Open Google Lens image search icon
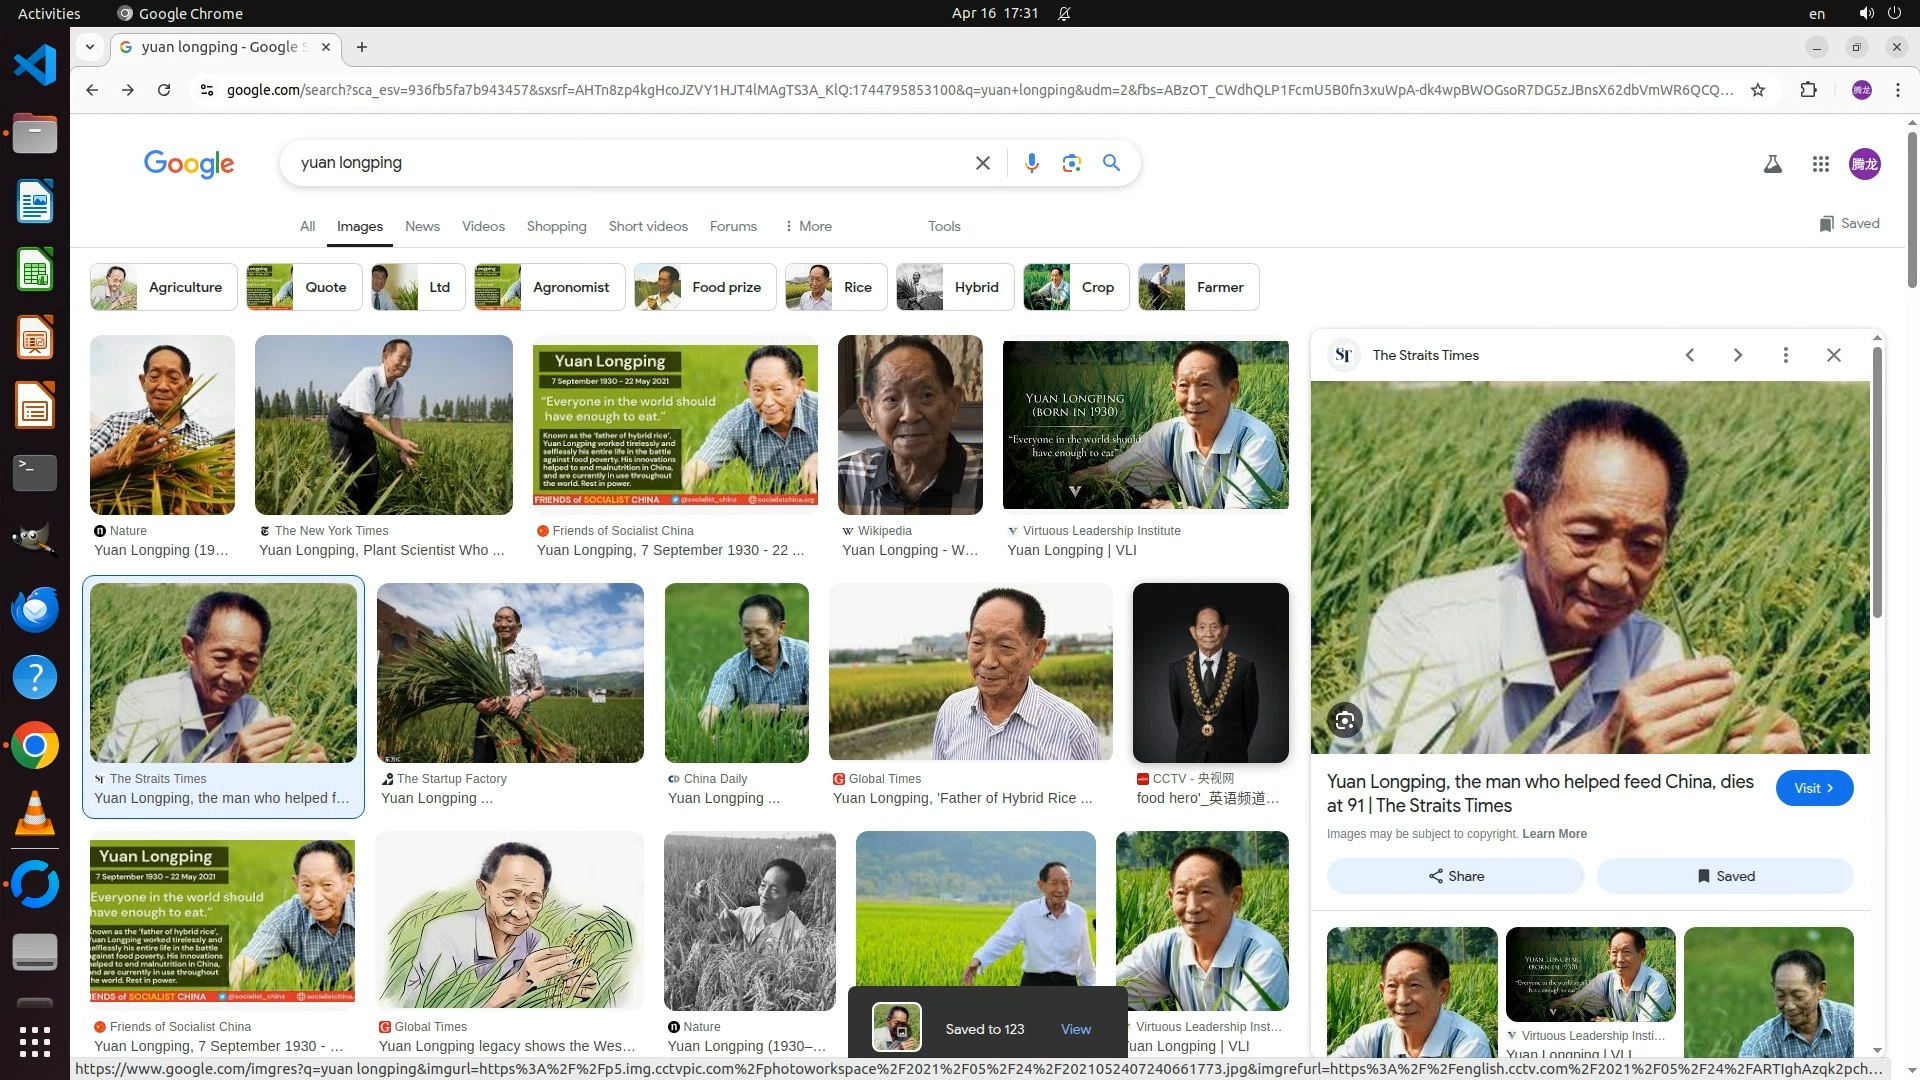 click(1071, 163)
